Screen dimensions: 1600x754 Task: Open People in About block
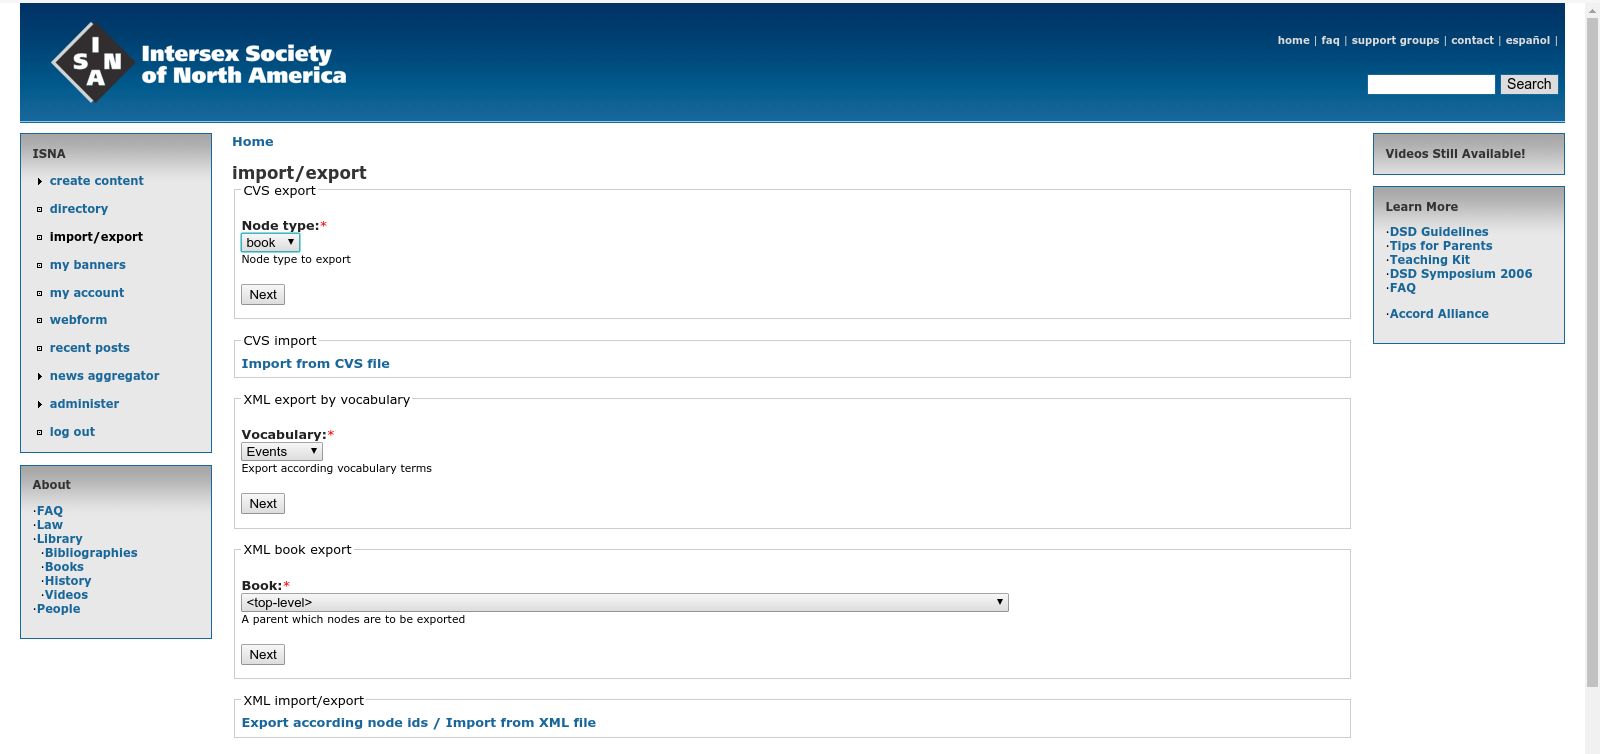click(x=58, y=609)
